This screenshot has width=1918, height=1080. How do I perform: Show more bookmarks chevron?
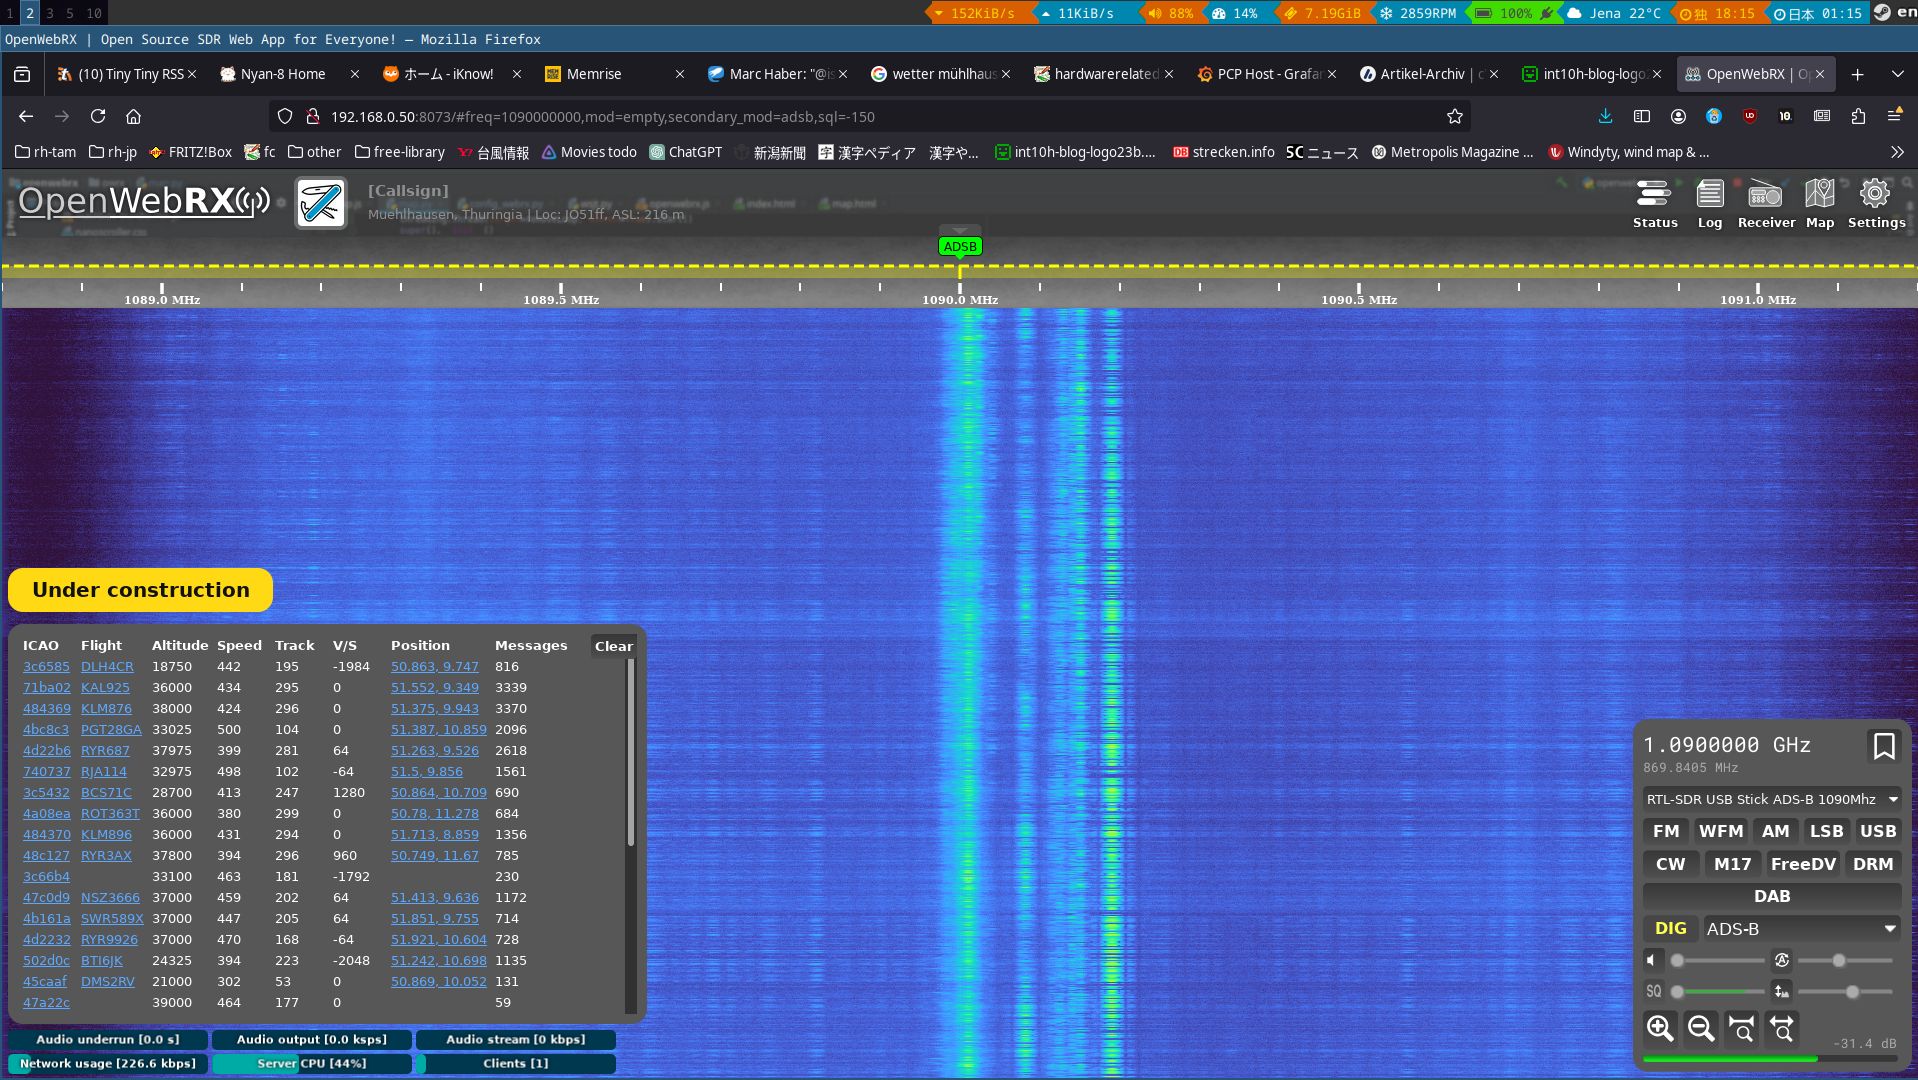pyautogui.click(x=1897, y=152)
